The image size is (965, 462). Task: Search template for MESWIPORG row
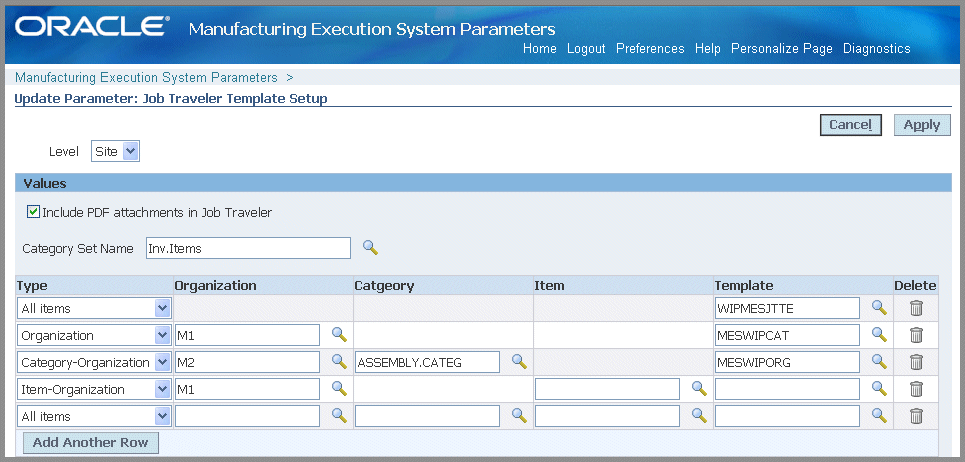[x=879, y=361]
